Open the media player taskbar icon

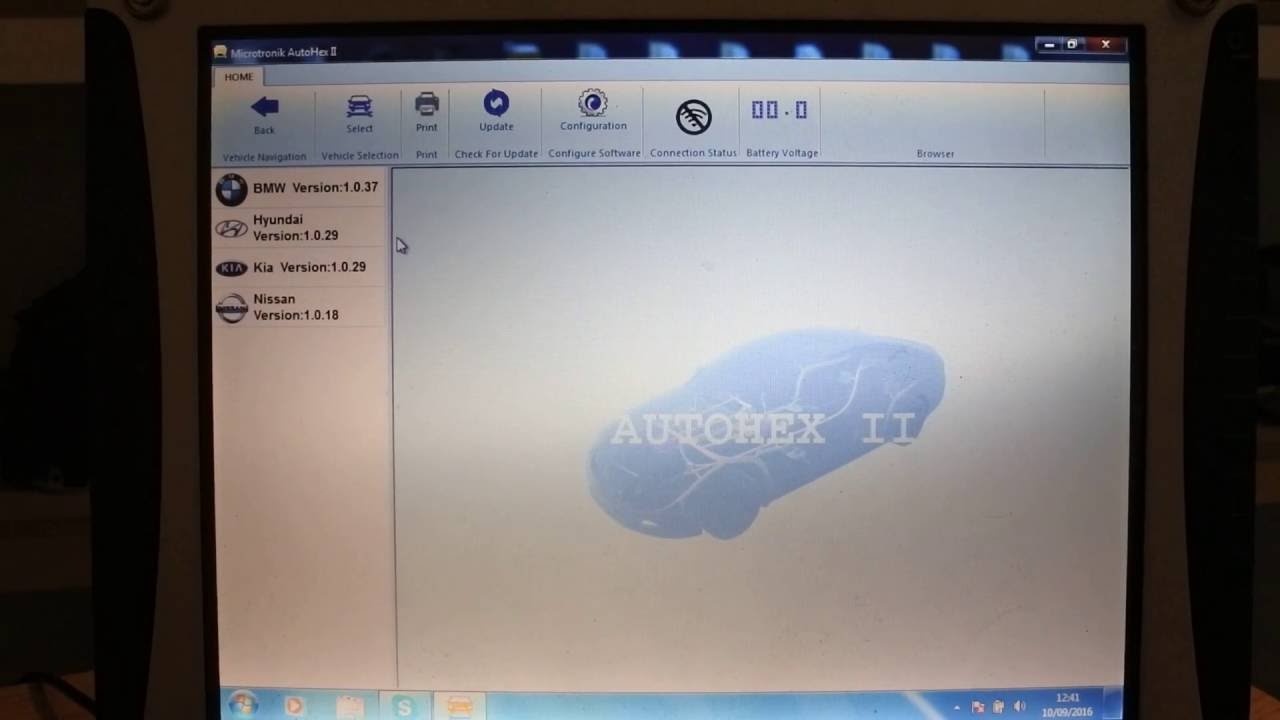pos(294,706)
